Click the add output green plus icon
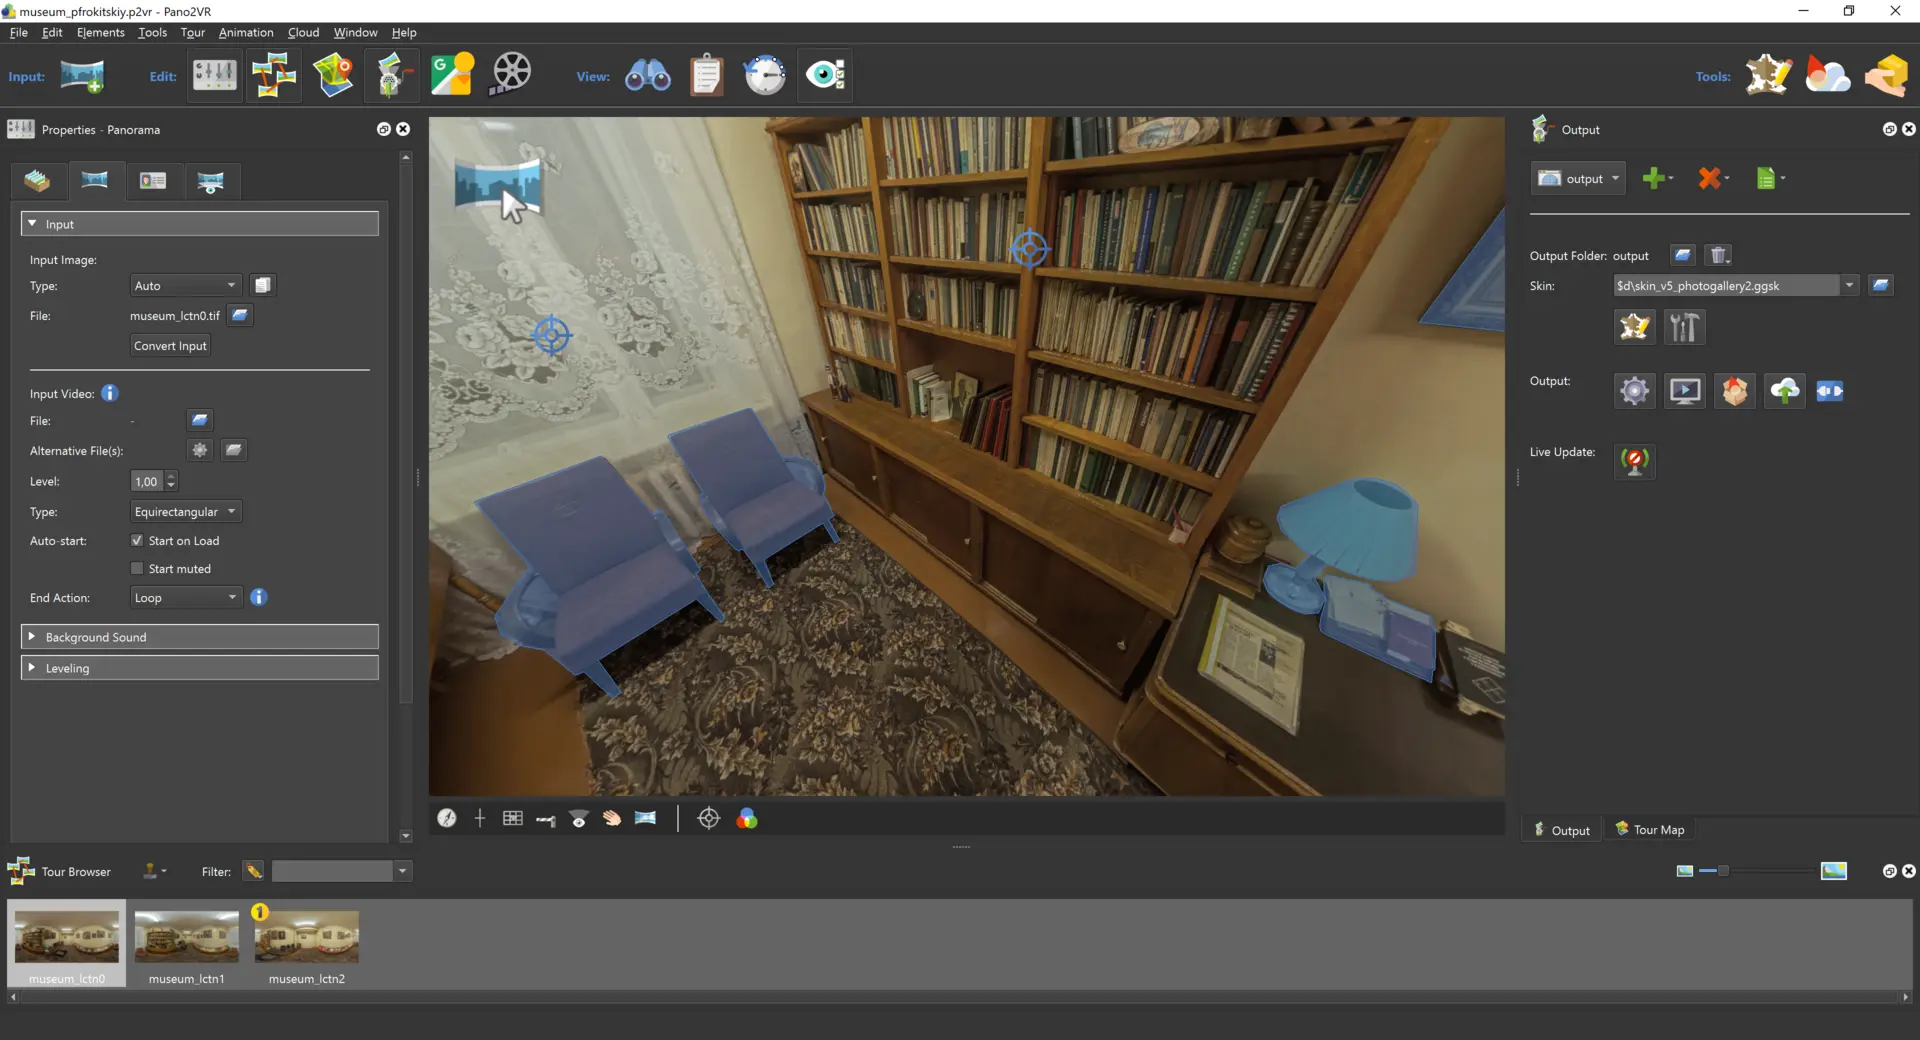Image resolution: width=1920 pixels, height=1040 pixels. pyautogui.click(x=1654, y=178)
